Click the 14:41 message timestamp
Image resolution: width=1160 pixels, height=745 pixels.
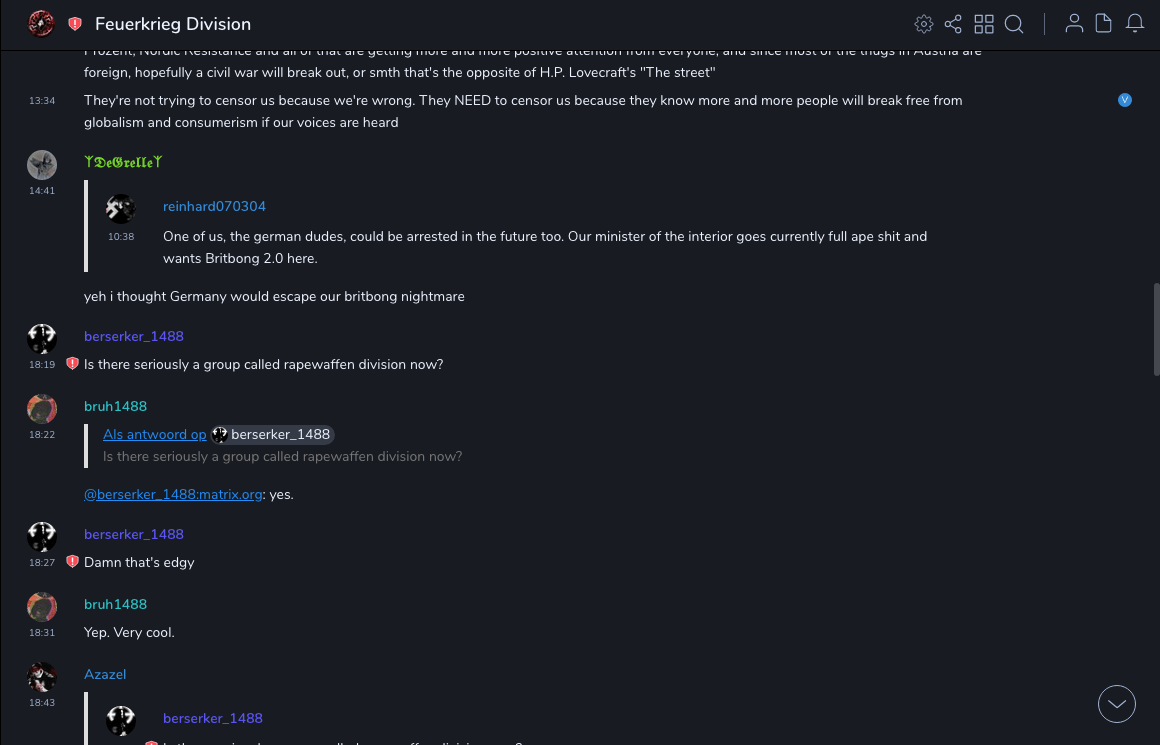(x=42, y=191)
